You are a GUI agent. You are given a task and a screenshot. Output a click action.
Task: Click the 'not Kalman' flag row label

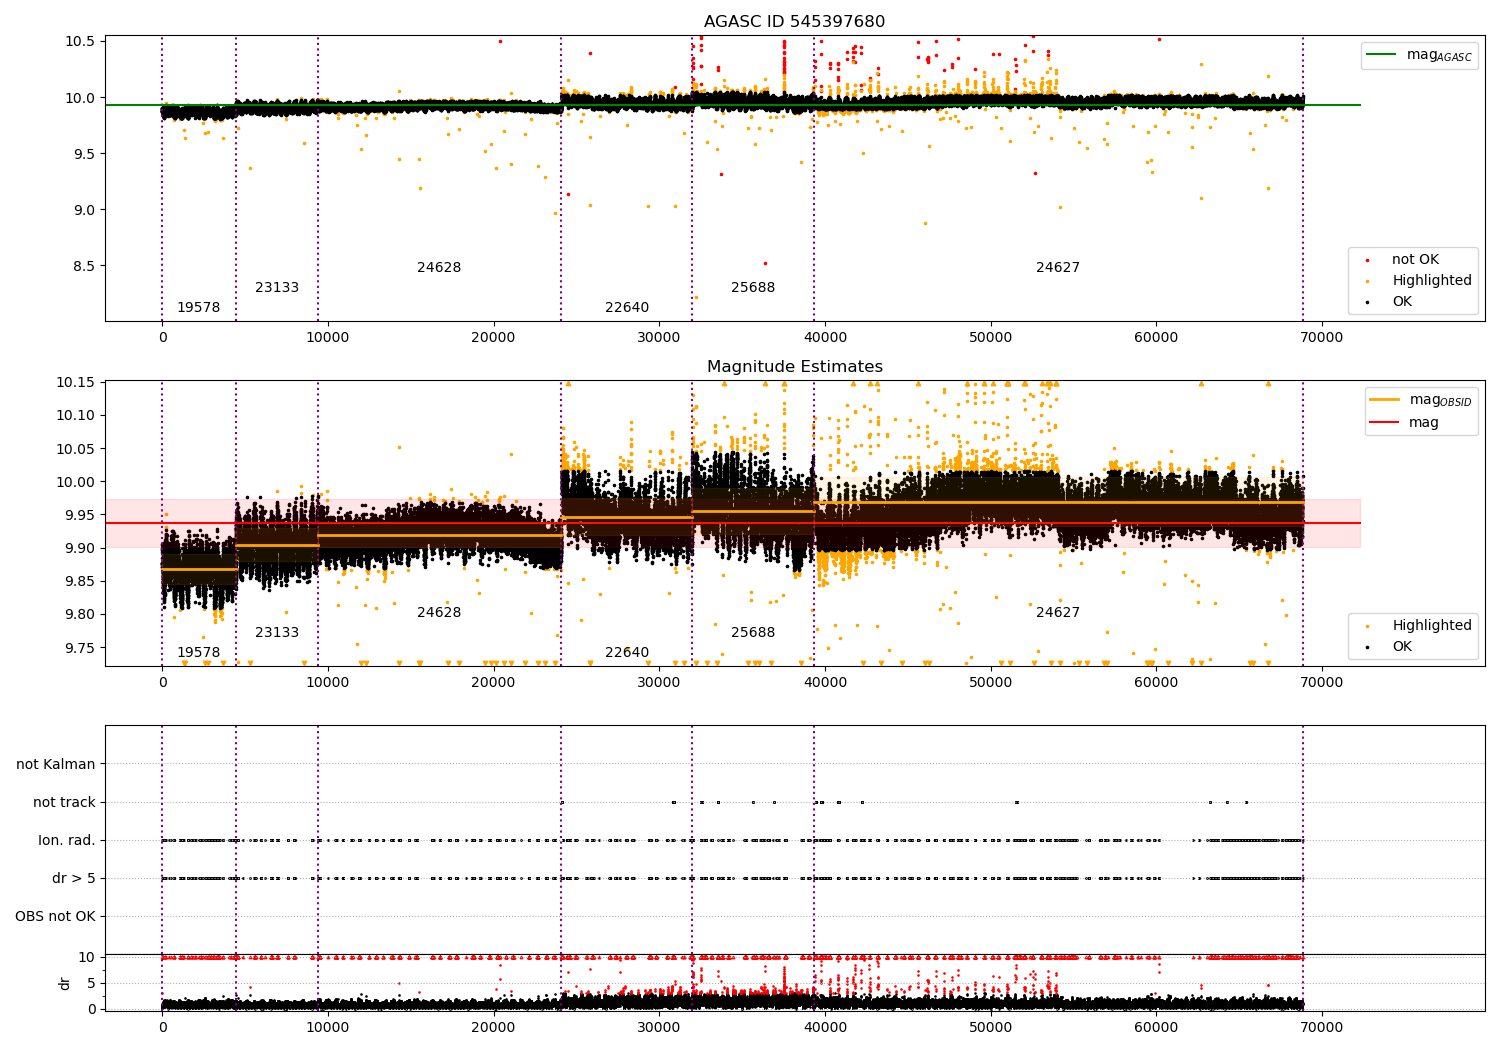pos(56,764)
